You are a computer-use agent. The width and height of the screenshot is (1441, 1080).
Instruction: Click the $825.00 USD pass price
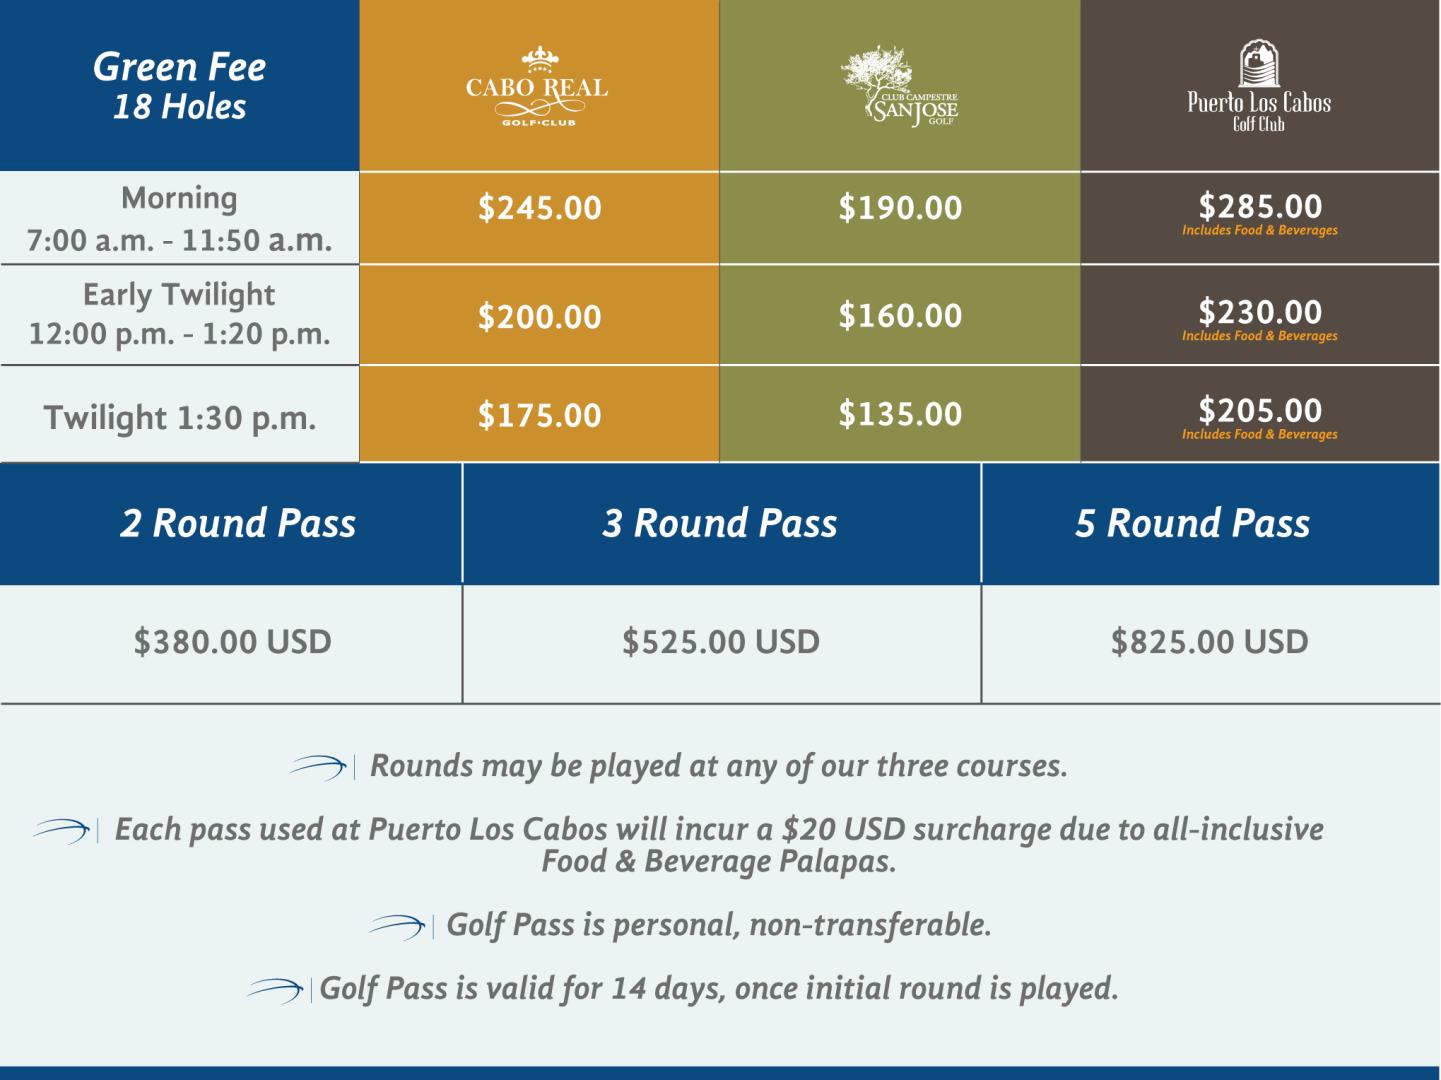point(1209,642)
